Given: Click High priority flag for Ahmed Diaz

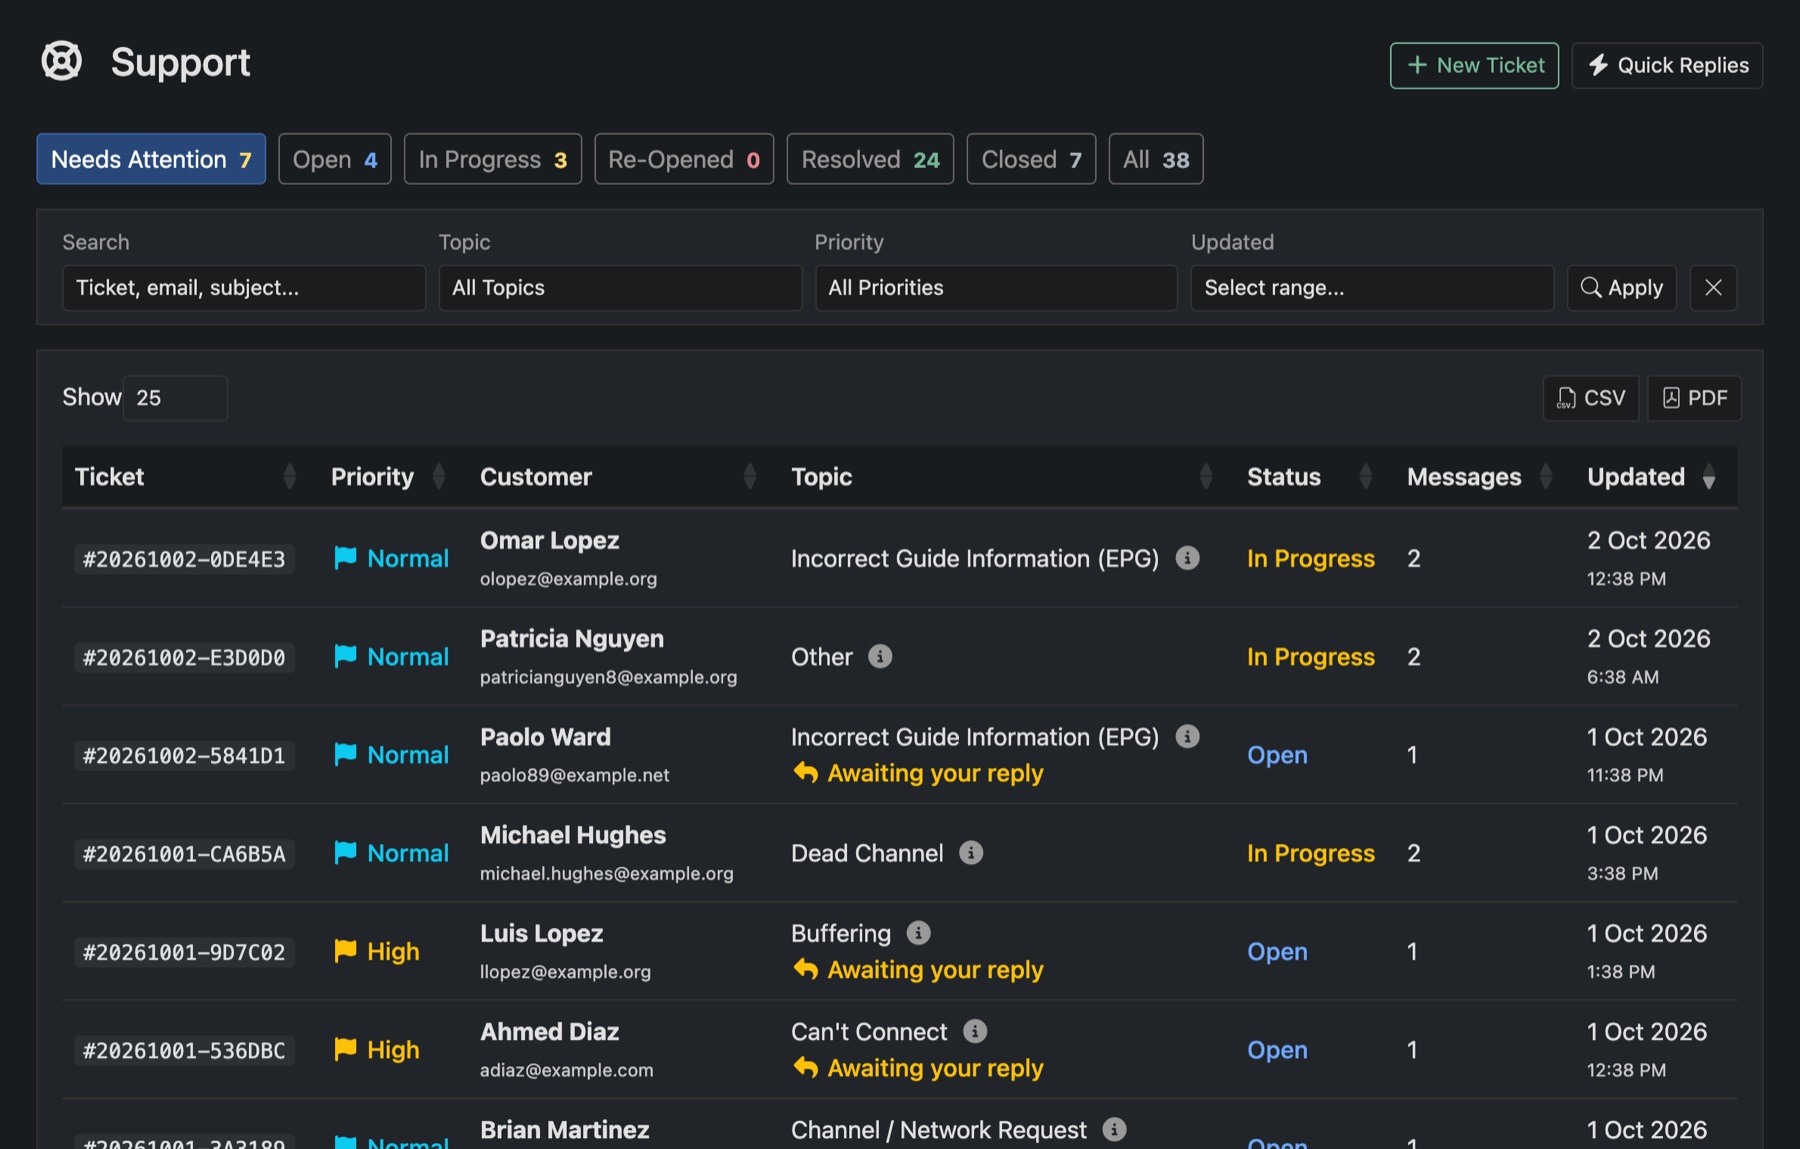Looking at the screenshot, I should pos(345,1049).
